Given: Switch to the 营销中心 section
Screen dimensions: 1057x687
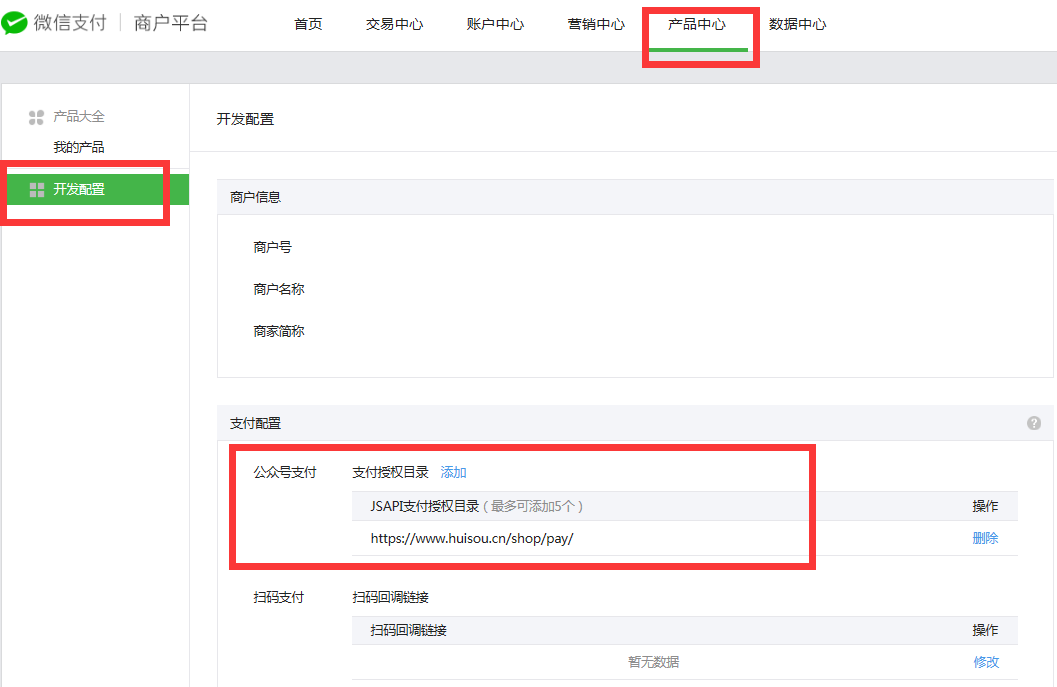Looking at the screenshot, I should tap(596, 24).
